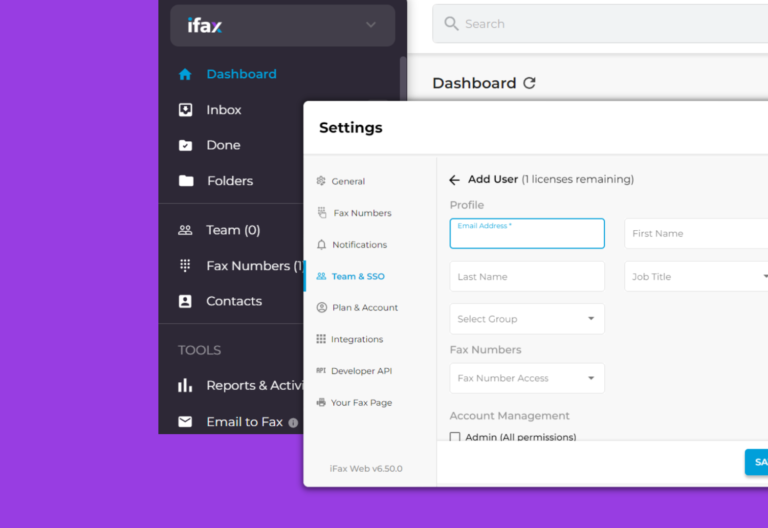This screenshot has height=528, width=768.
Task: Click the TOOLS section label
Action: click(x=199, y=350)
